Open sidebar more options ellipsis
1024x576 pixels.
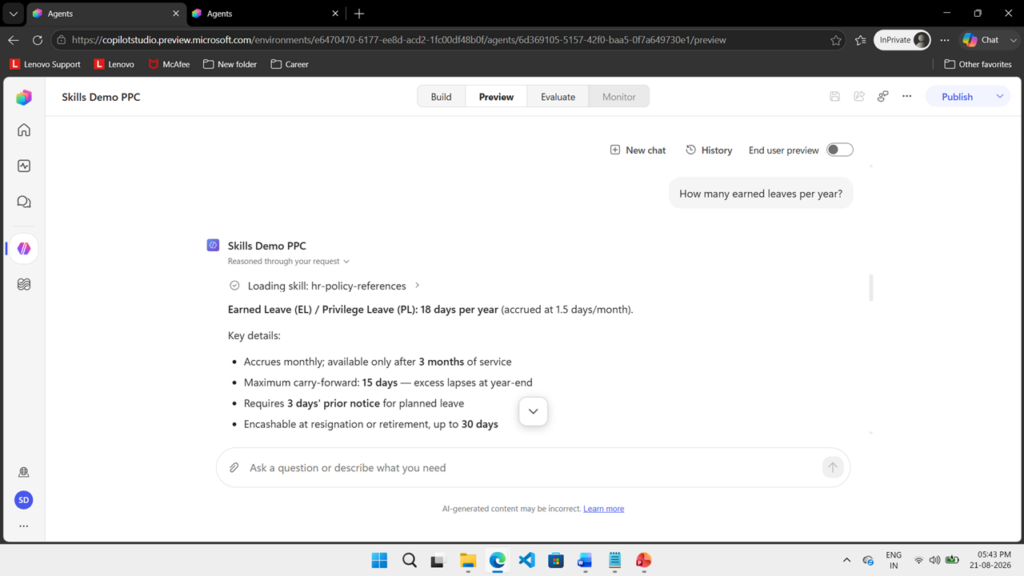click(24, 526)
